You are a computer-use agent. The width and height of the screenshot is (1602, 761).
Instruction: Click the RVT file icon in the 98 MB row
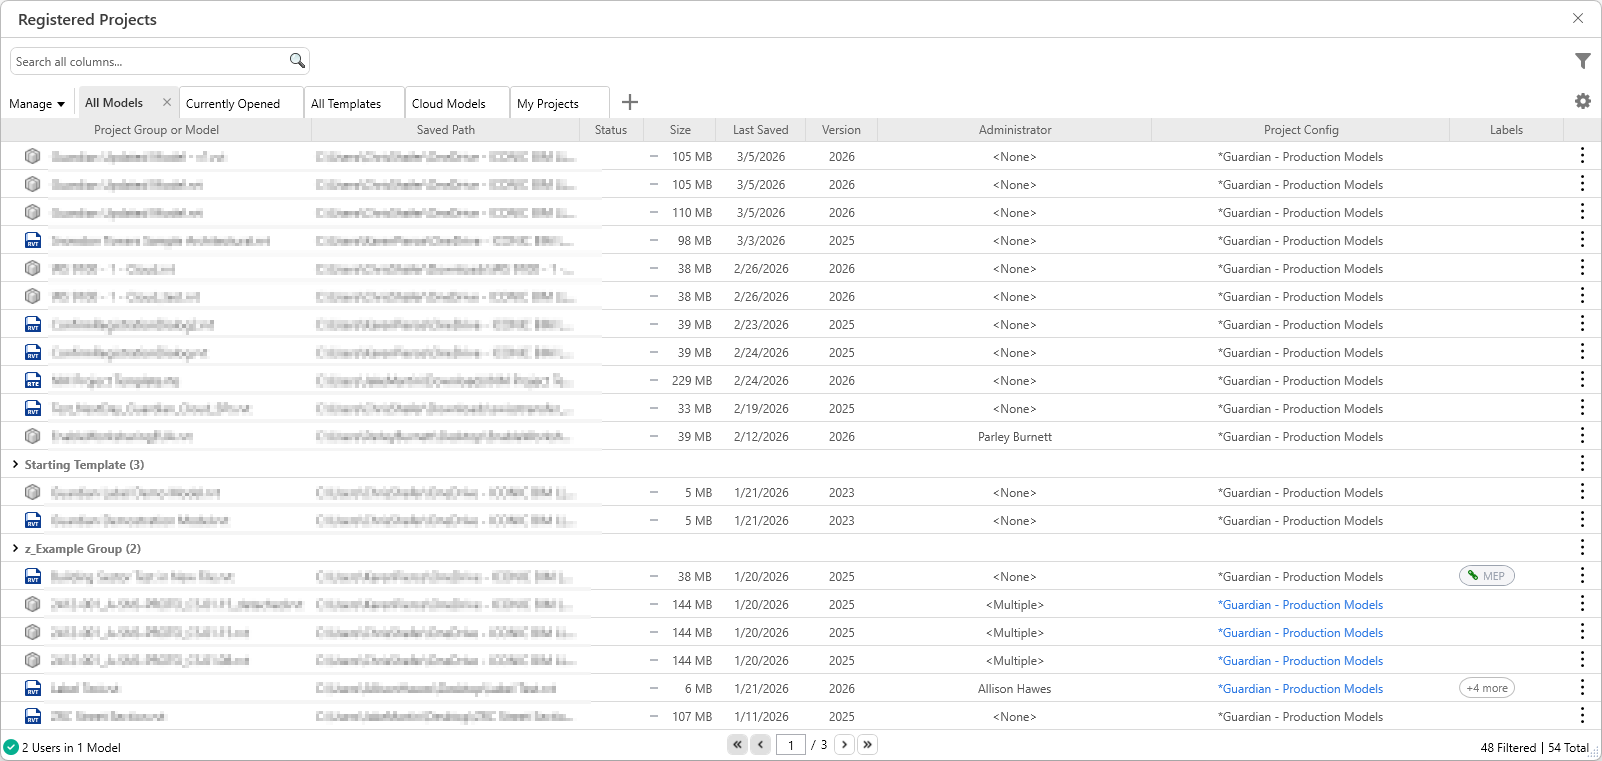[33, 240]
